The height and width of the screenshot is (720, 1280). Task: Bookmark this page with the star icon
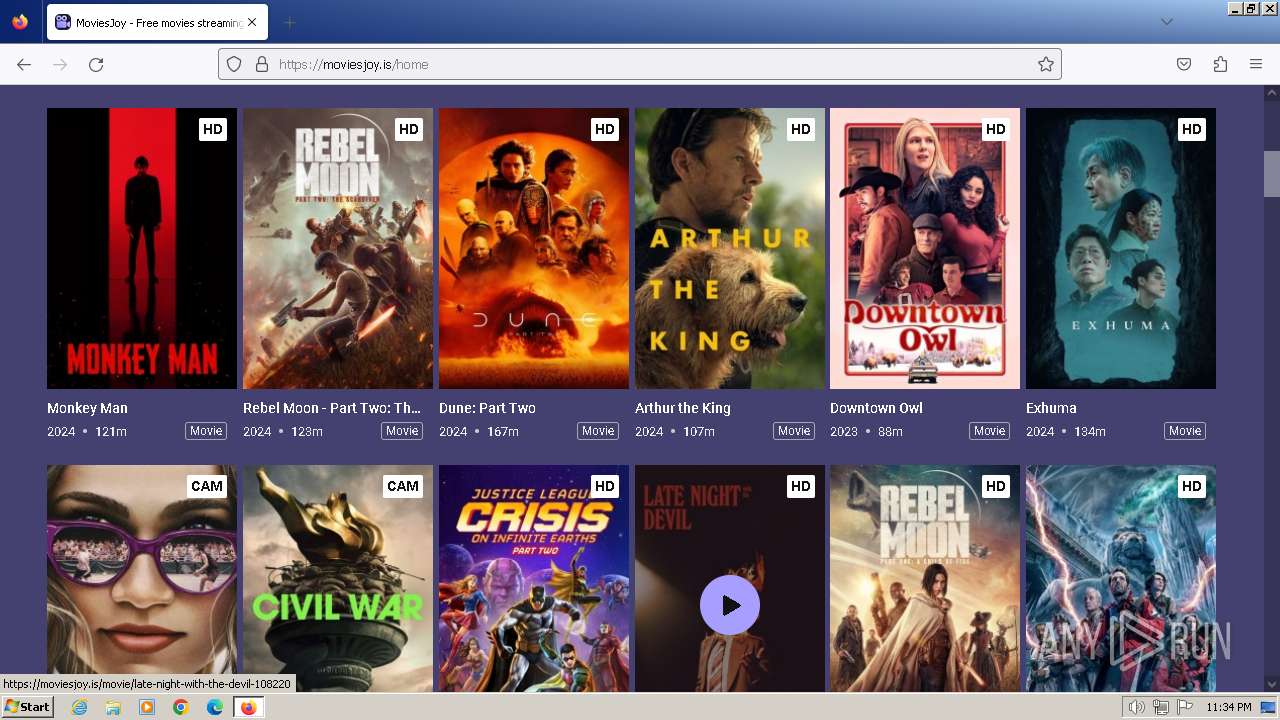click(x=1046, y=64)
